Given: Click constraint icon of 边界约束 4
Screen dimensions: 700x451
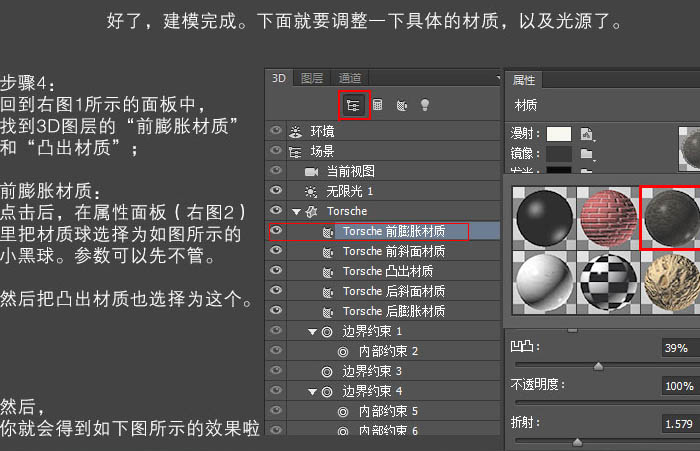Looking at the screenshot, I should click(x=327, y=392).
